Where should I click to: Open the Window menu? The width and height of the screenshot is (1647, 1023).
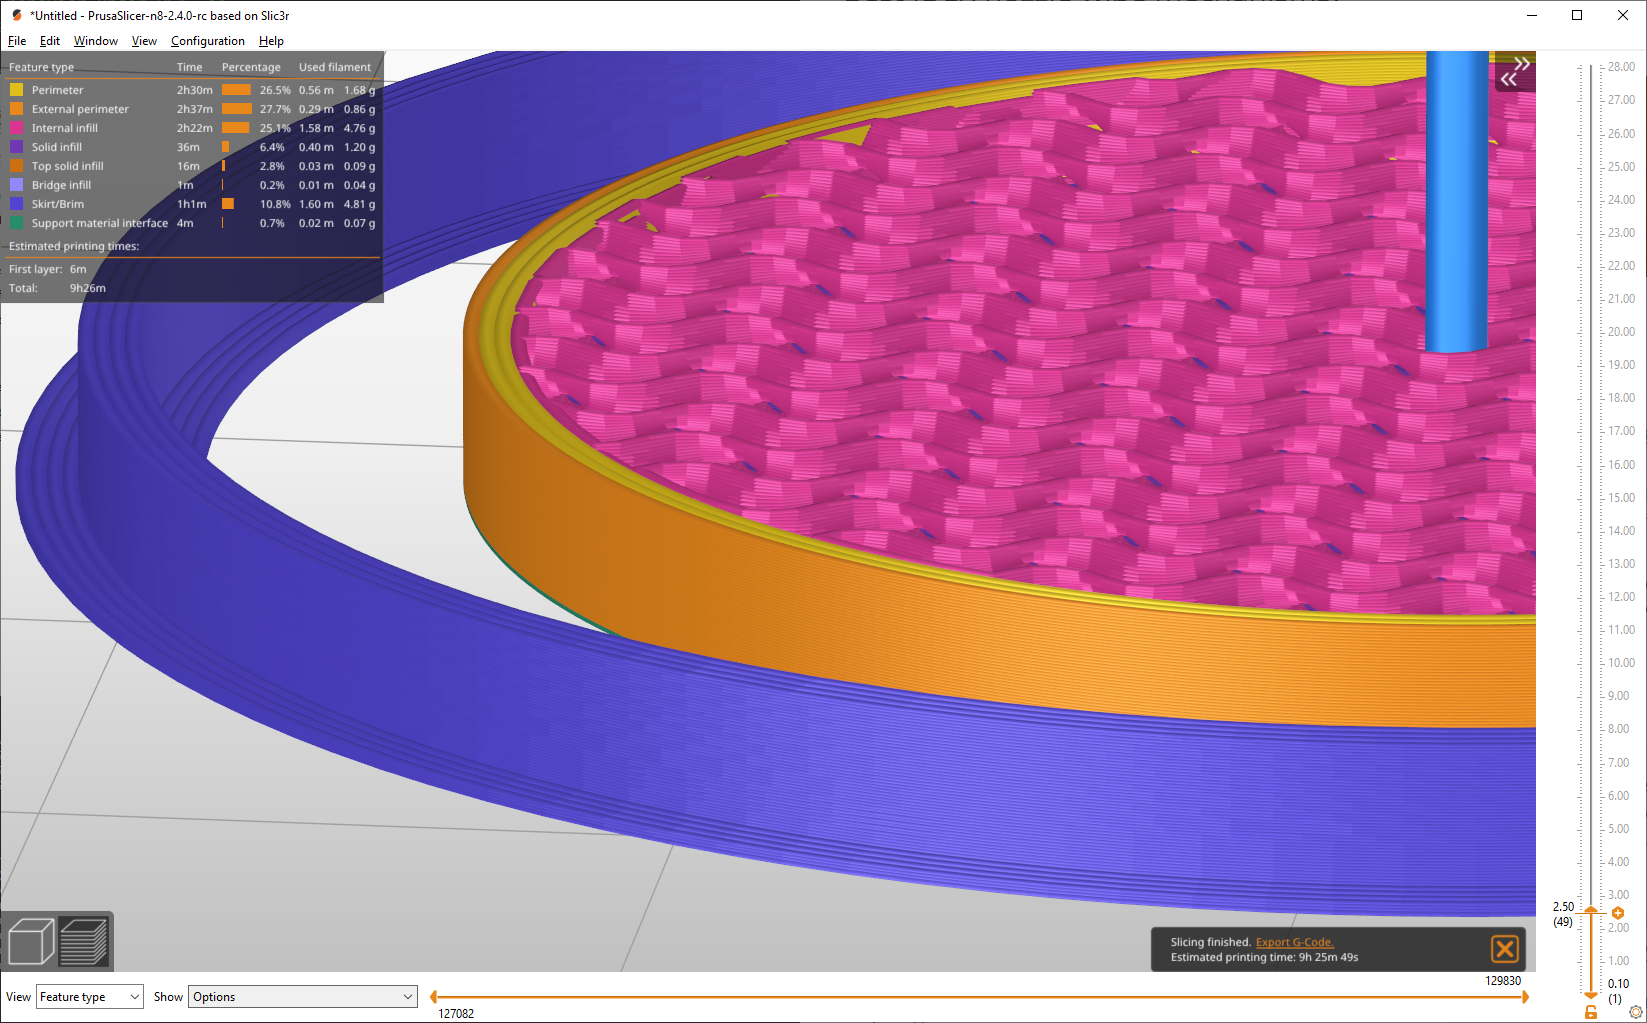click(96, 41)
